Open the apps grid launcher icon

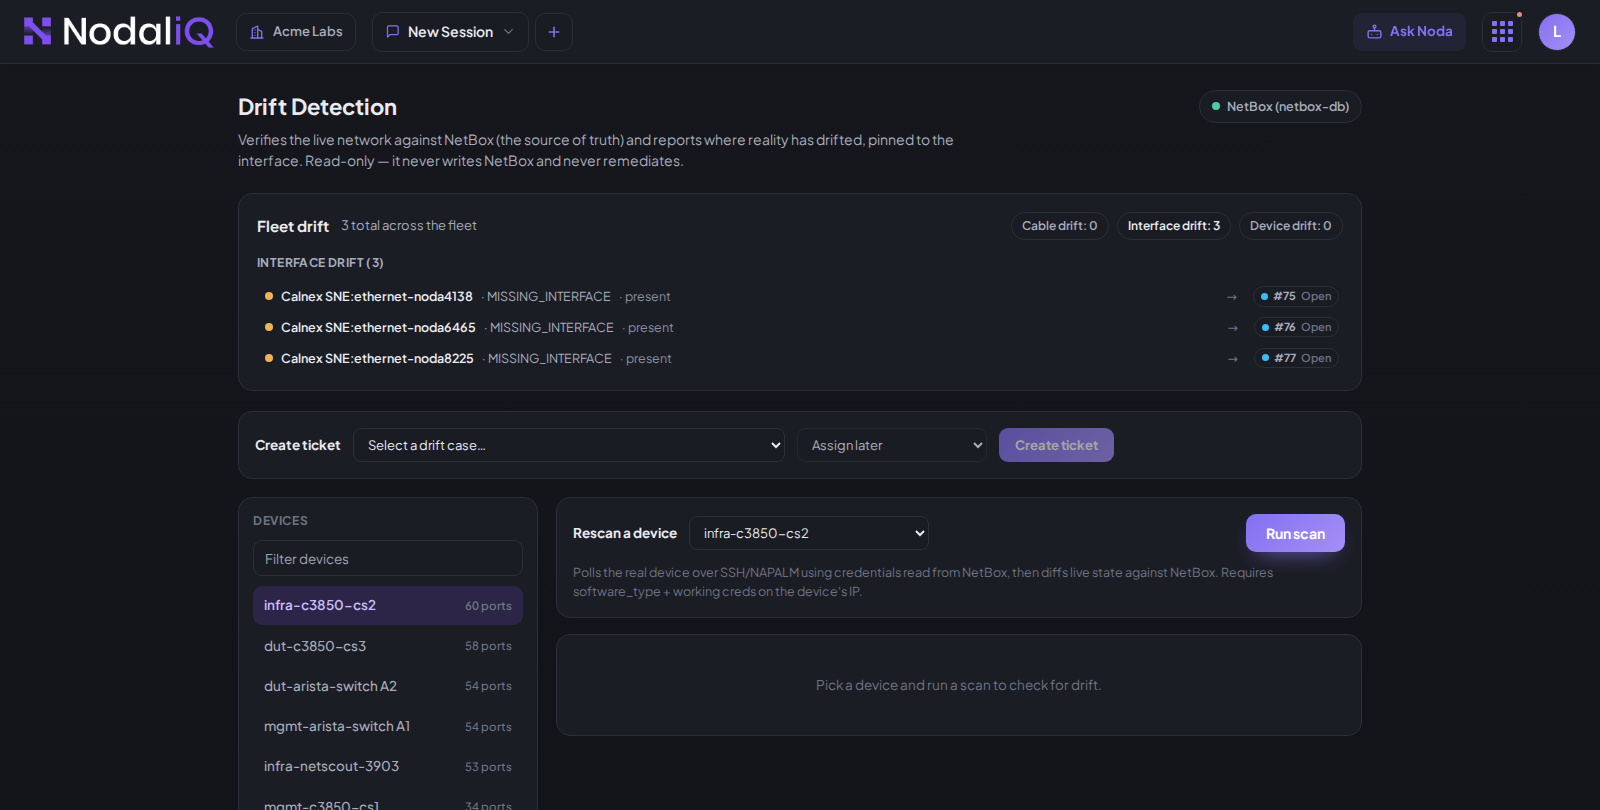tap(1502, 32)
